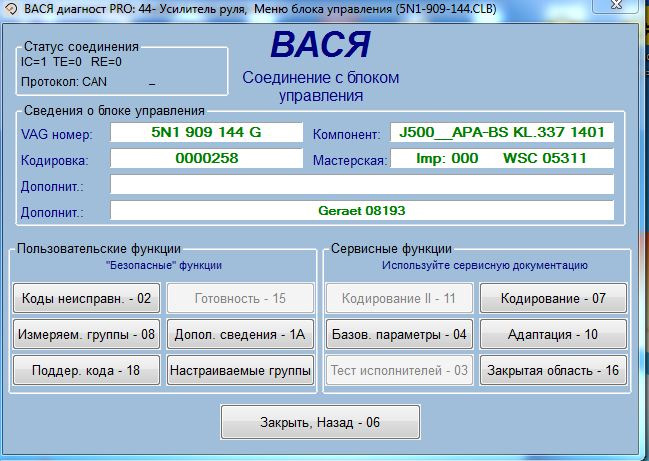This screenshot has height=461, width=649.
Task: Click the Кодировка field '0000258'
Action: [x=207, y=158]
